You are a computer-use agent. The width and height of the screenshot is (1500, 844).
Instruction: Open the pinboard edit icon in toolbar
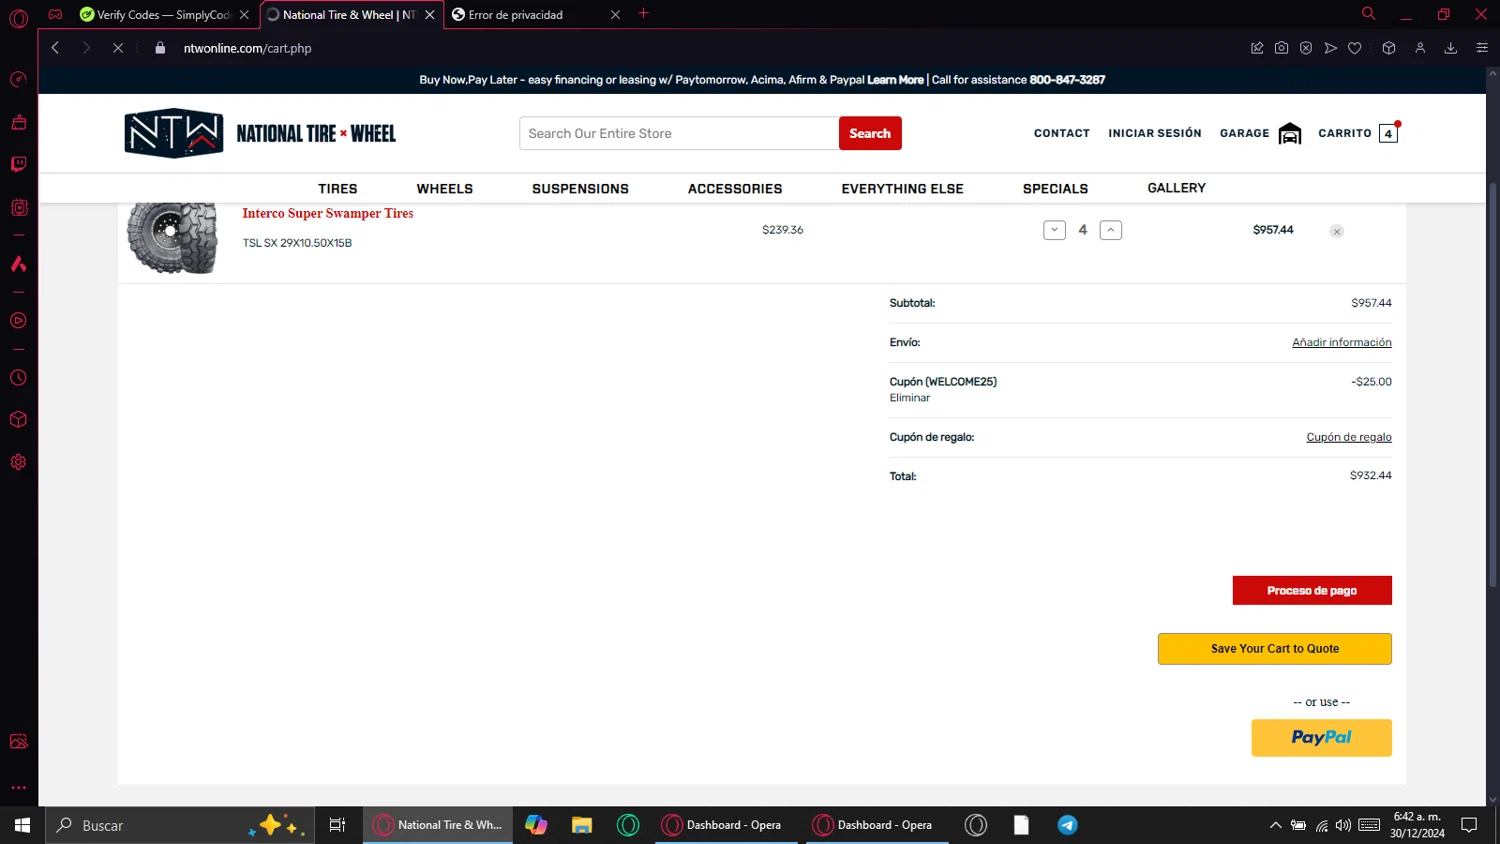pyautogui.click(x=1257, y=48)
